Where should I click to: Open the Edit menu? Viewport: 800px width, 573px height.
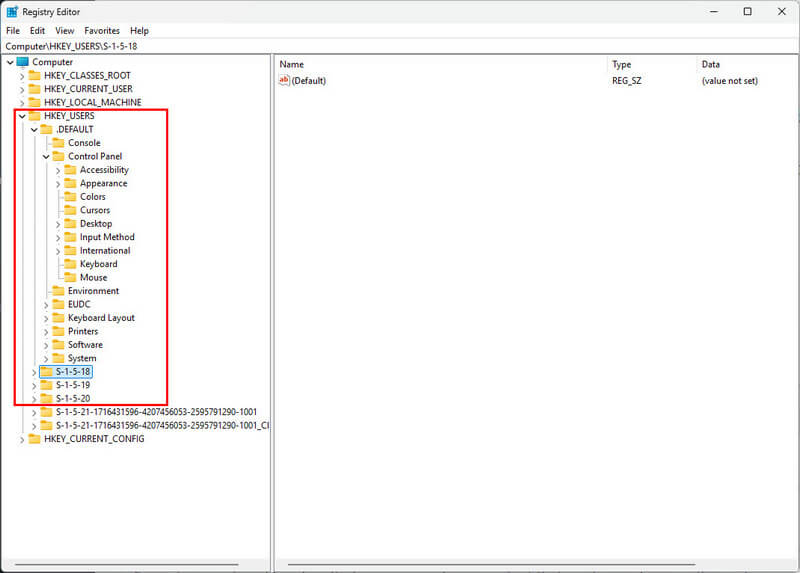(x=37, y=31)
